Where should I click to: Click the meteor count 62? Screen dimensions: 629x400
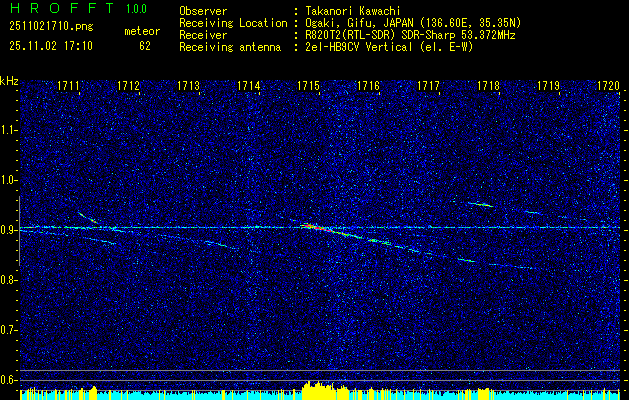pos(145,46)
